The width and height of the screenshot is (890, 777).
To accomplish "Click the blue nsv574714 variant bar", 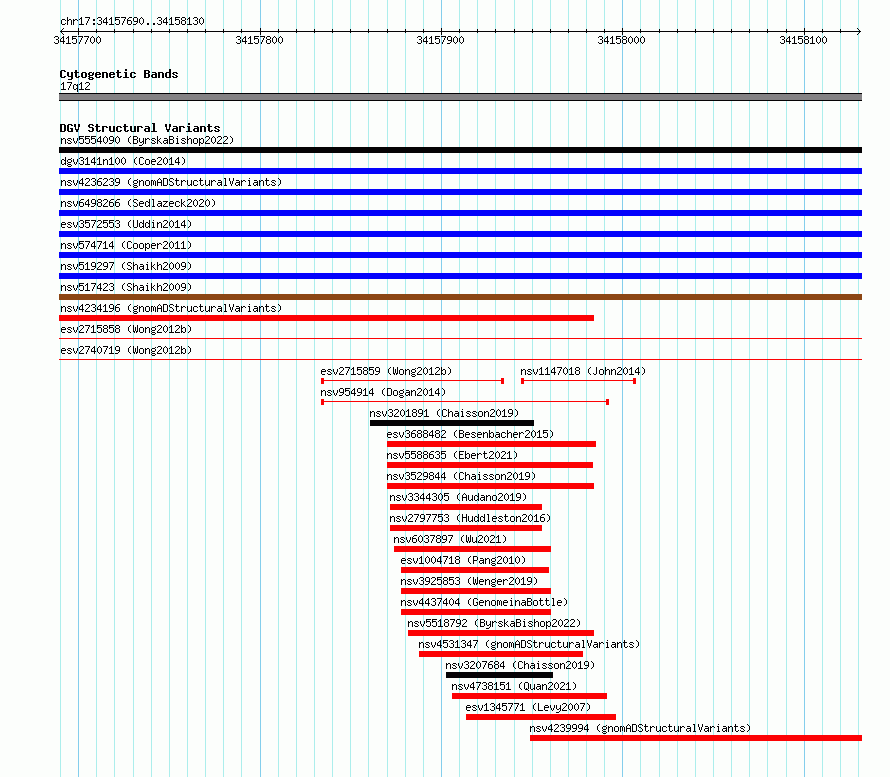I will coord(460,255).
